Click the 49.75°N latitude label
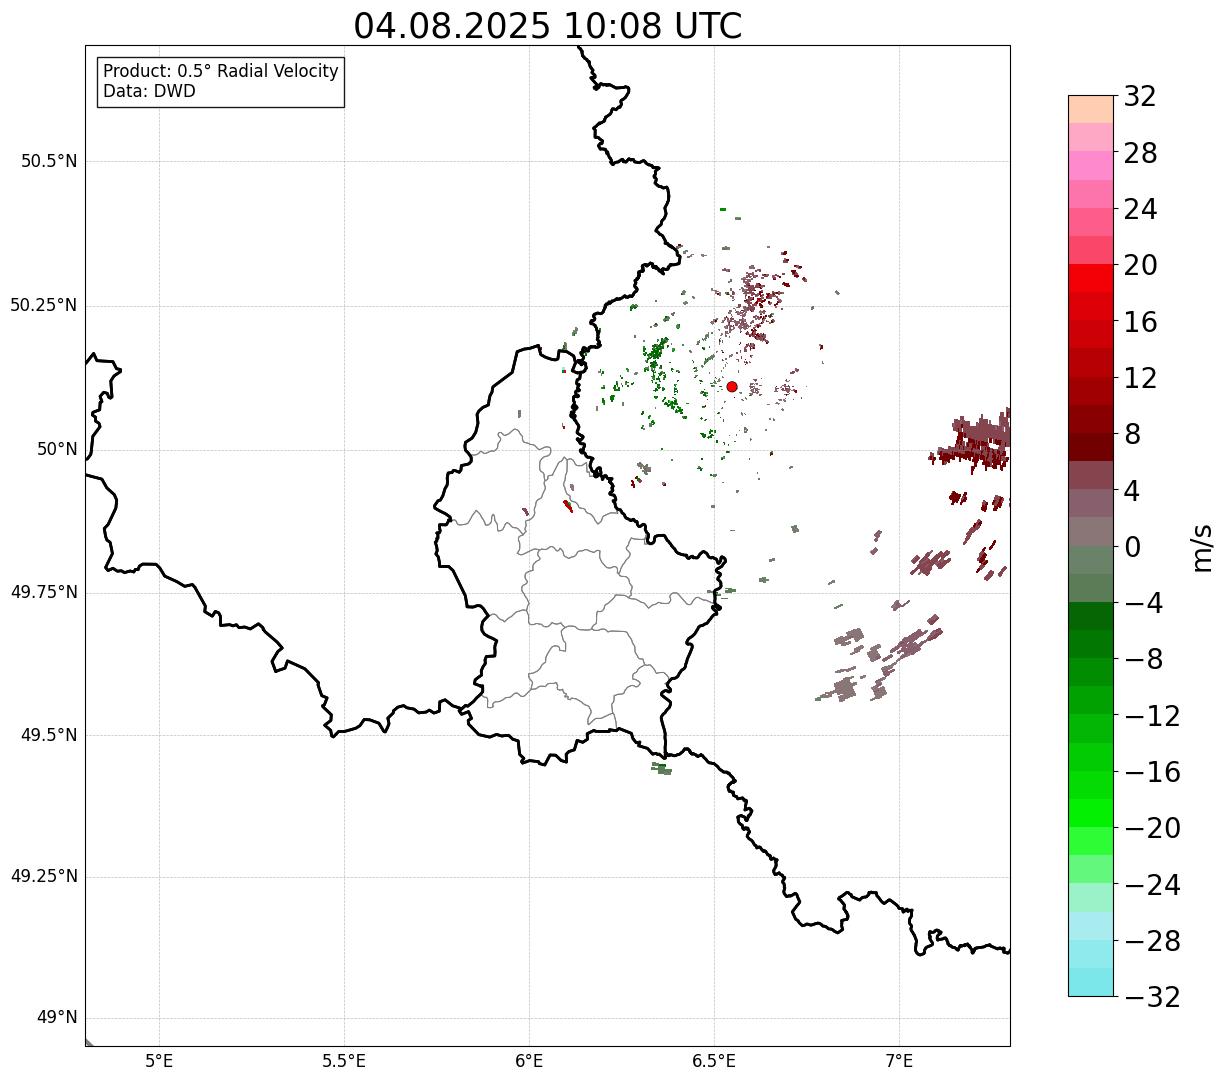The image size is (1225, 1081). 44,592
